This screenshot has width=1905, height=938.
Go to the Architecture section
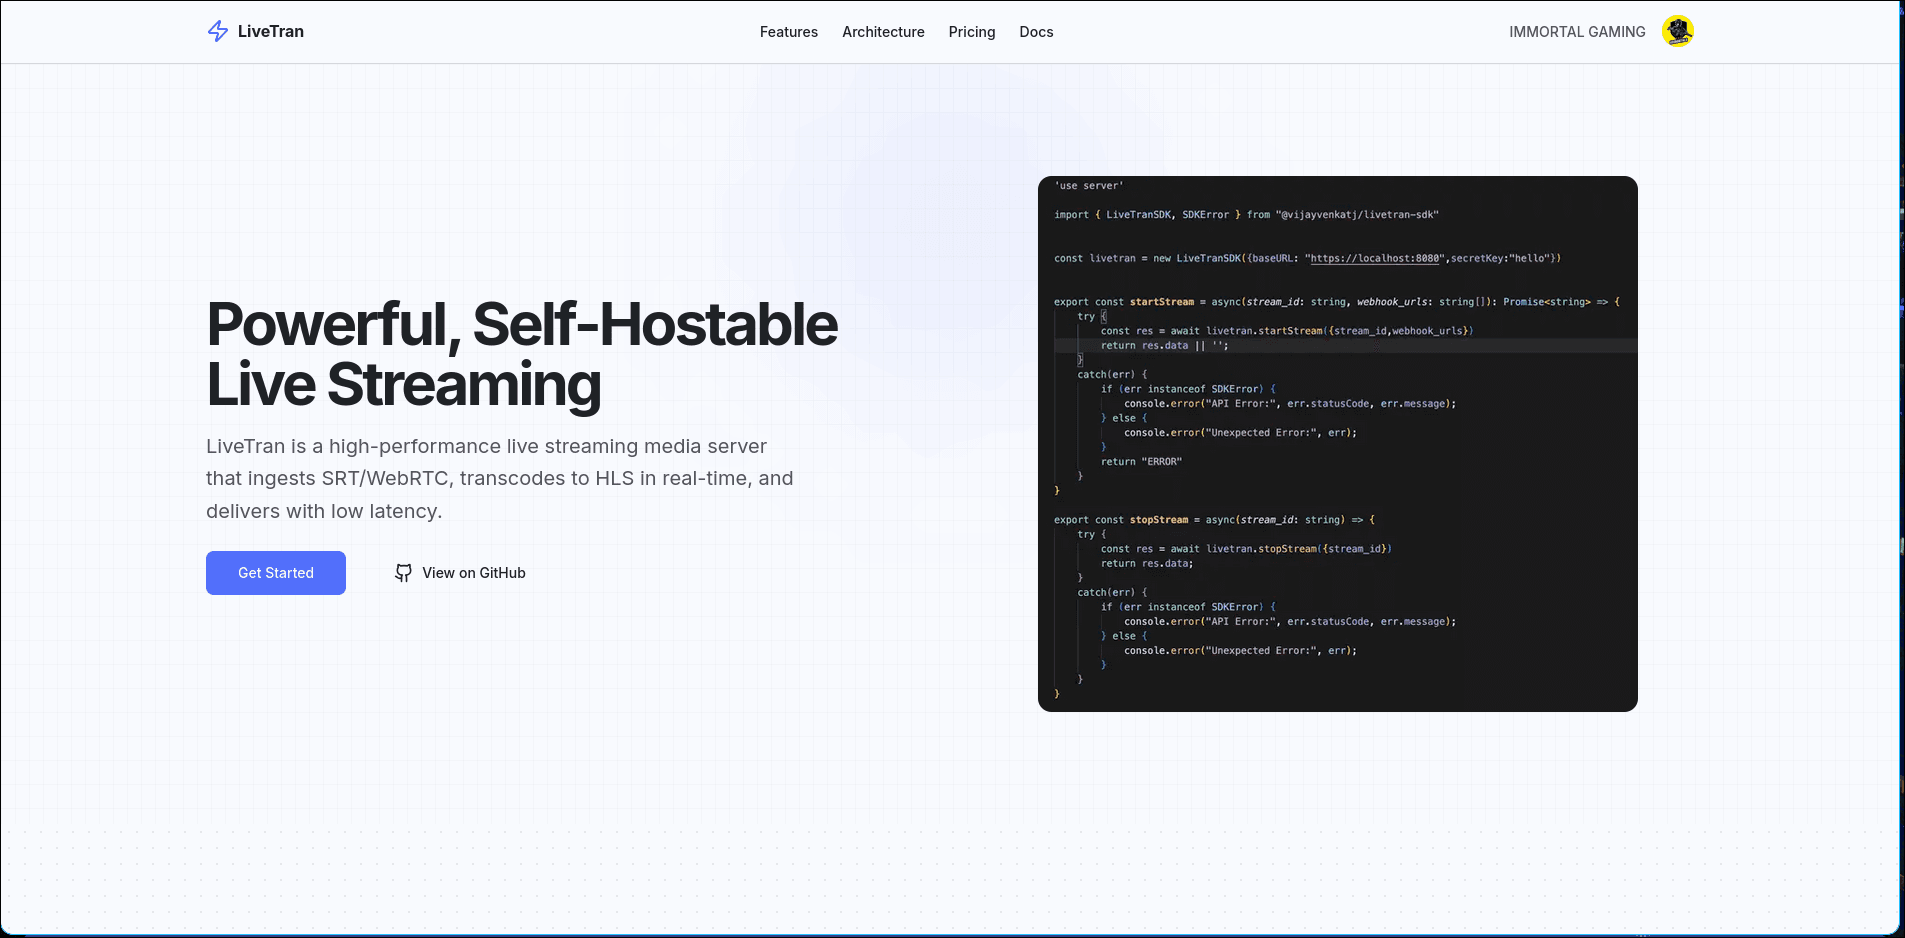click(883, 32)
